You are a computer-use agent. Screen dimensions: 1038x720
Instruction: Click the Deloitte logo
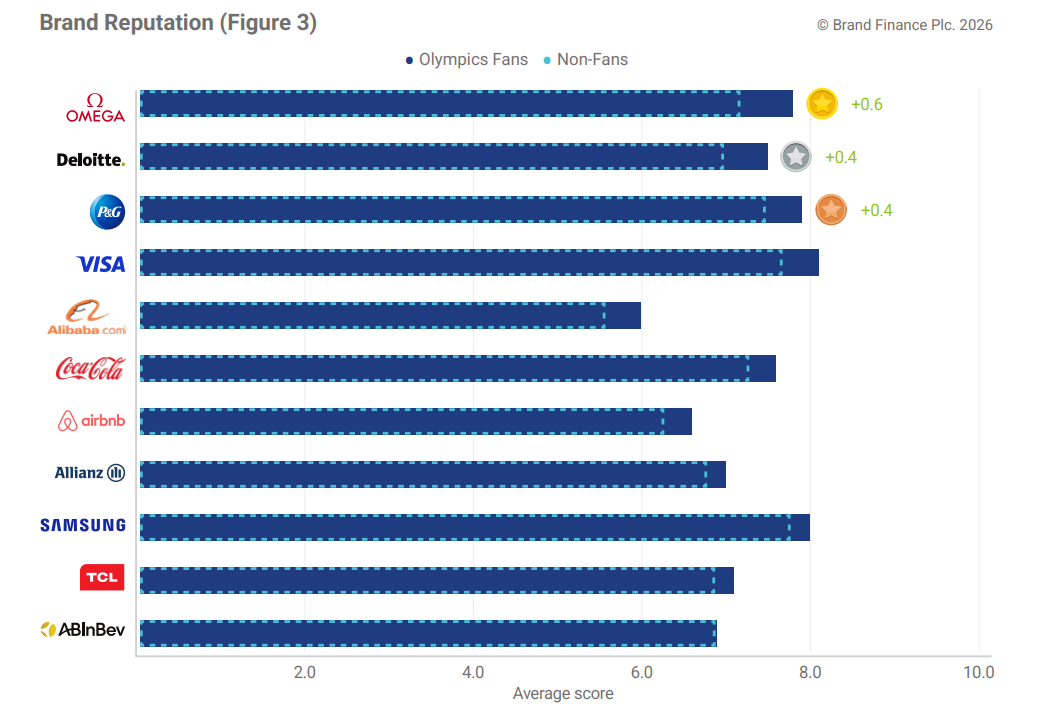click(x=91, y=160)
